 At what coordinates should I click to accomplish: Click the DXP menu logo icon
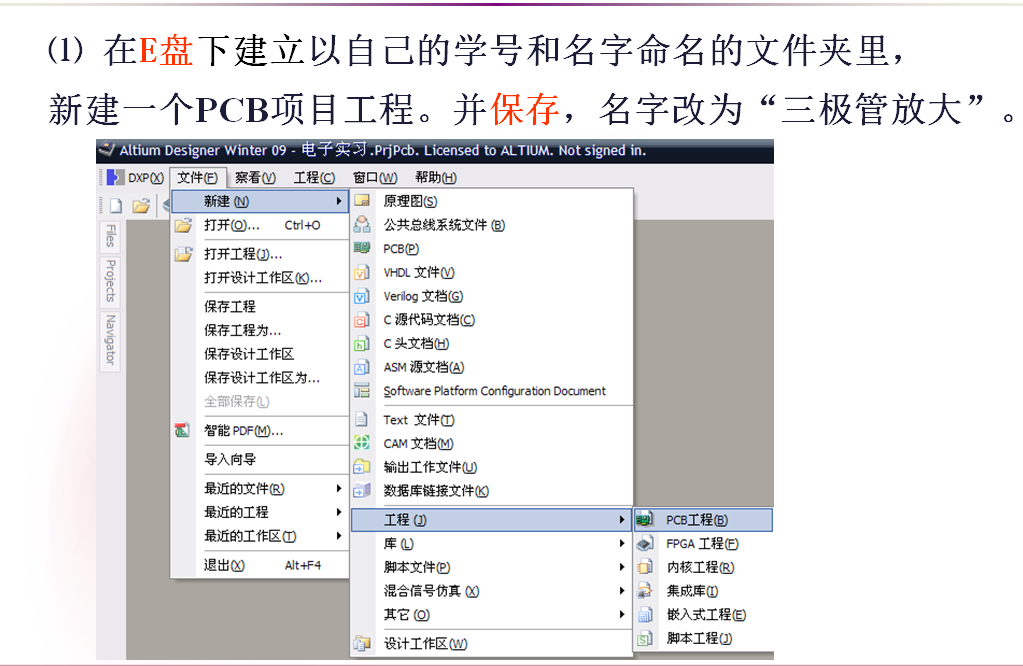pos(115,177)
